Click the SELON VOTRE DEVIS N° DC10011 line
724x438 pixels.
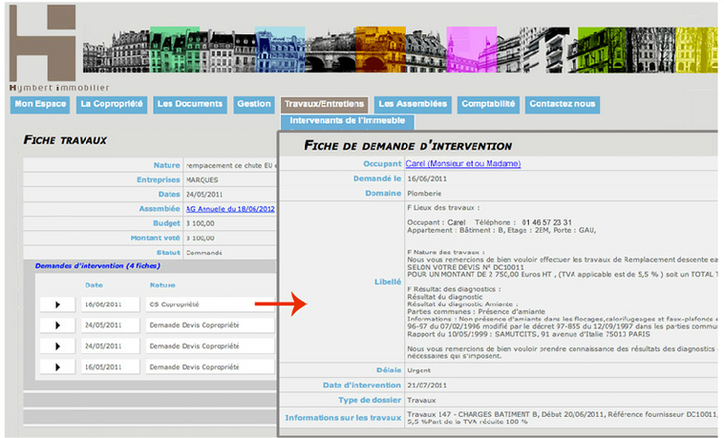pos(465,267)
